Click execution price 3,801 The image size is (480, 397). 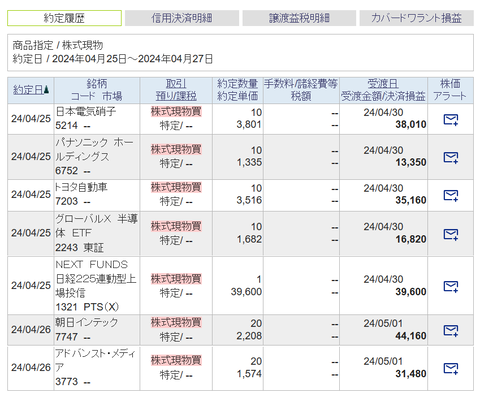pos(249,124)
